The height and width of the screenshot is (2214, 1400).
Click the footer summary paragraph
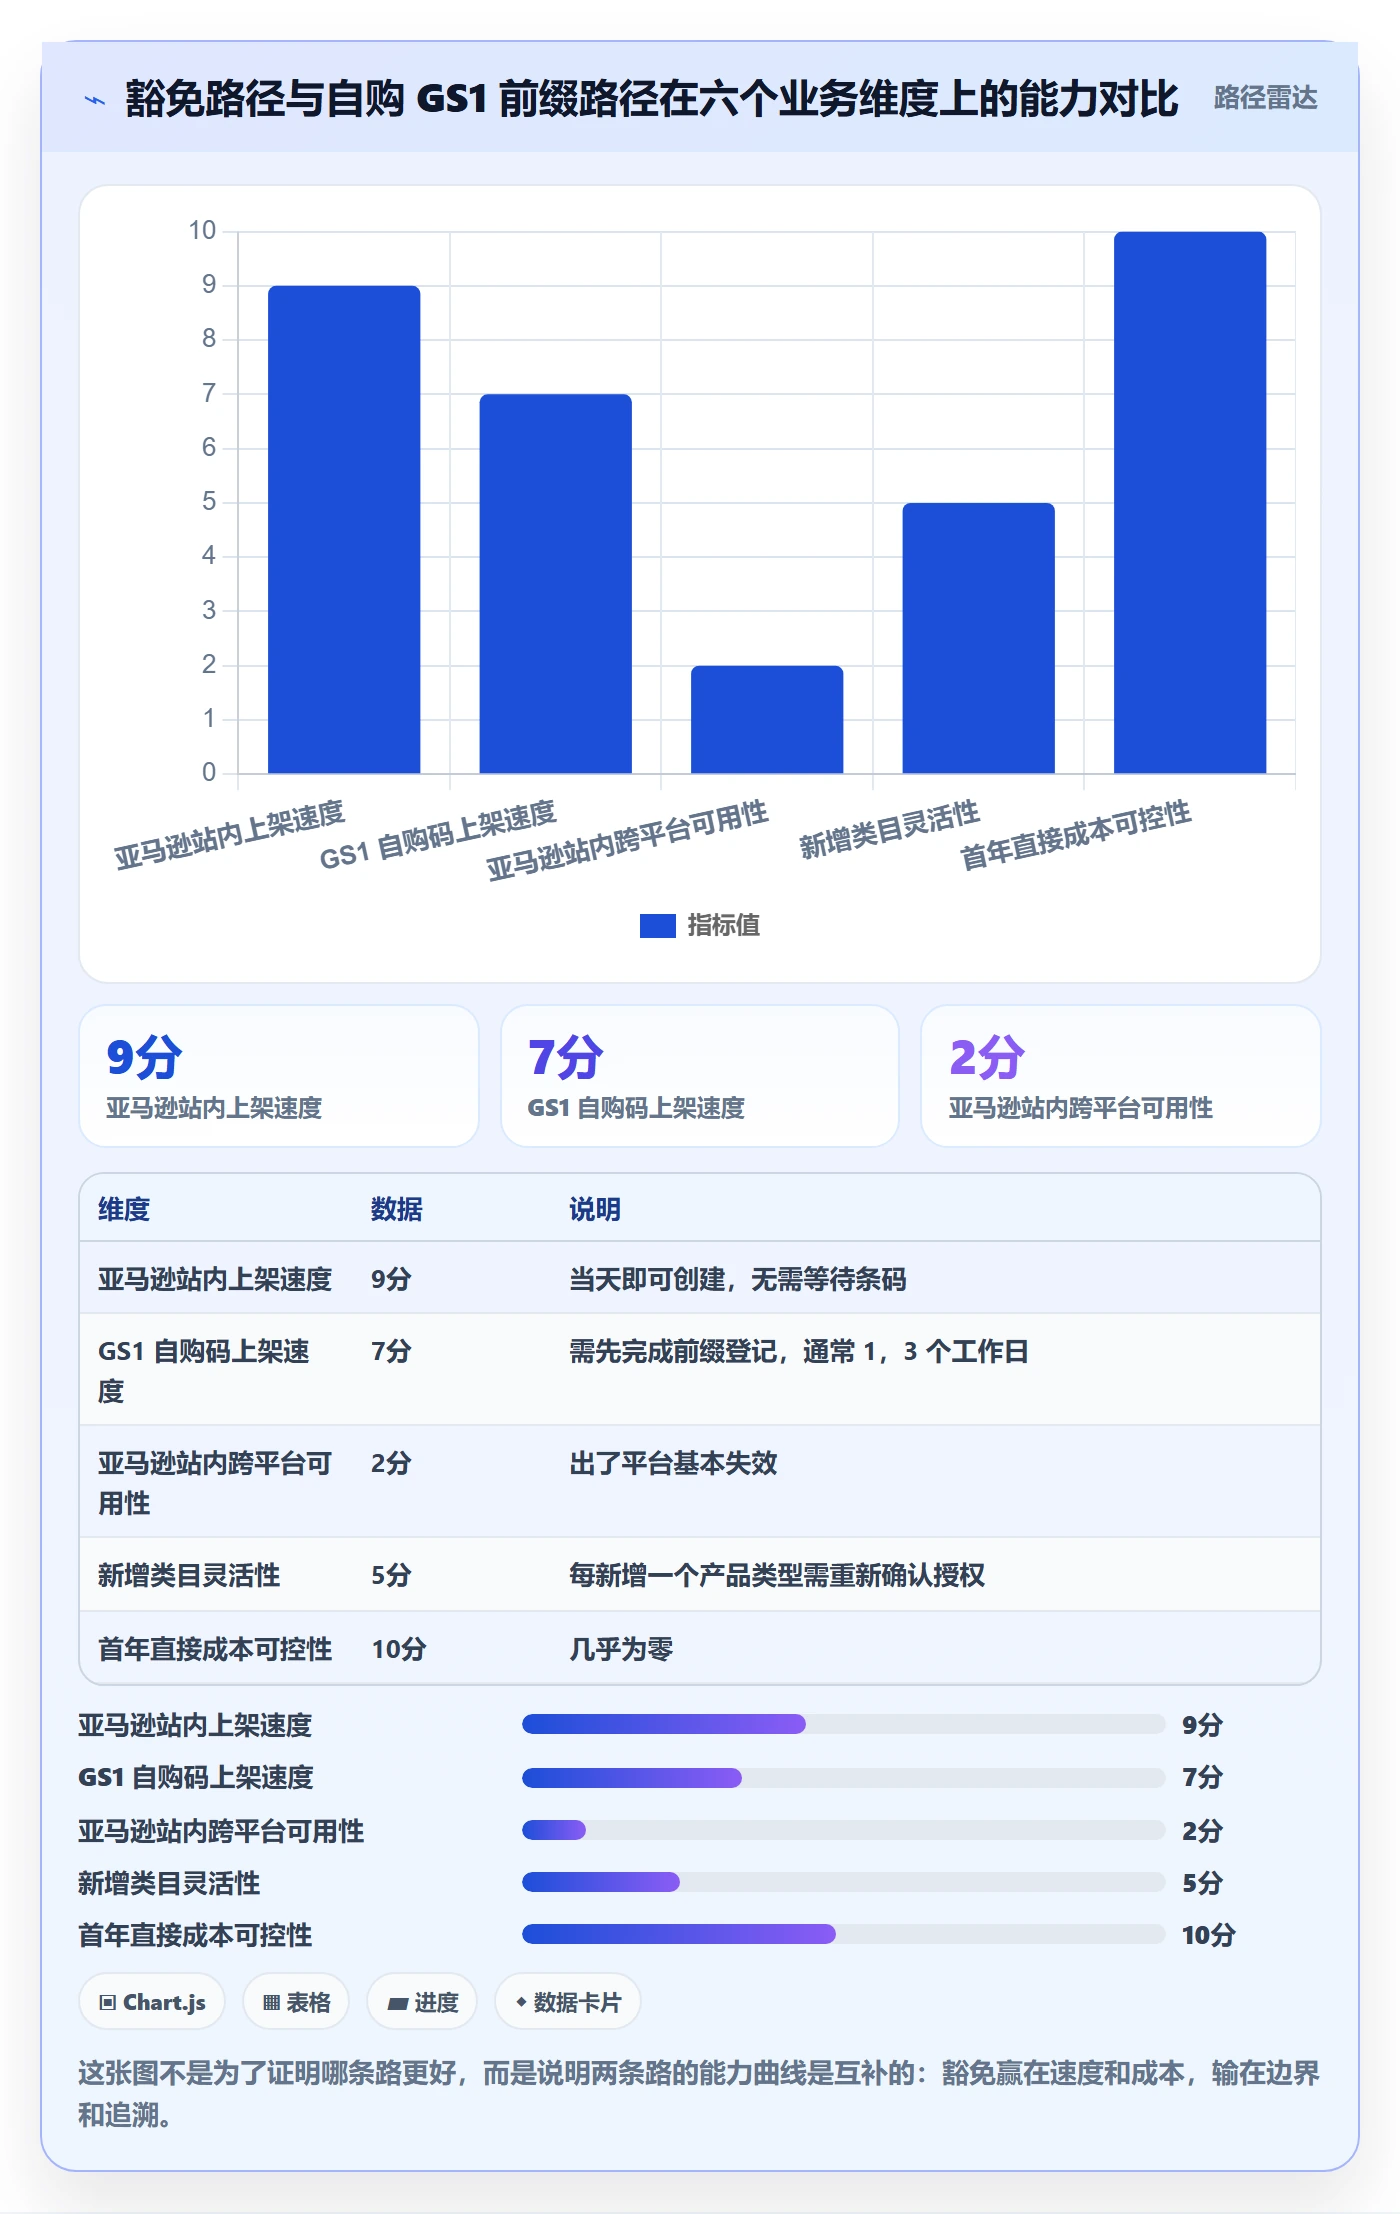click(x=699, y=2094)
